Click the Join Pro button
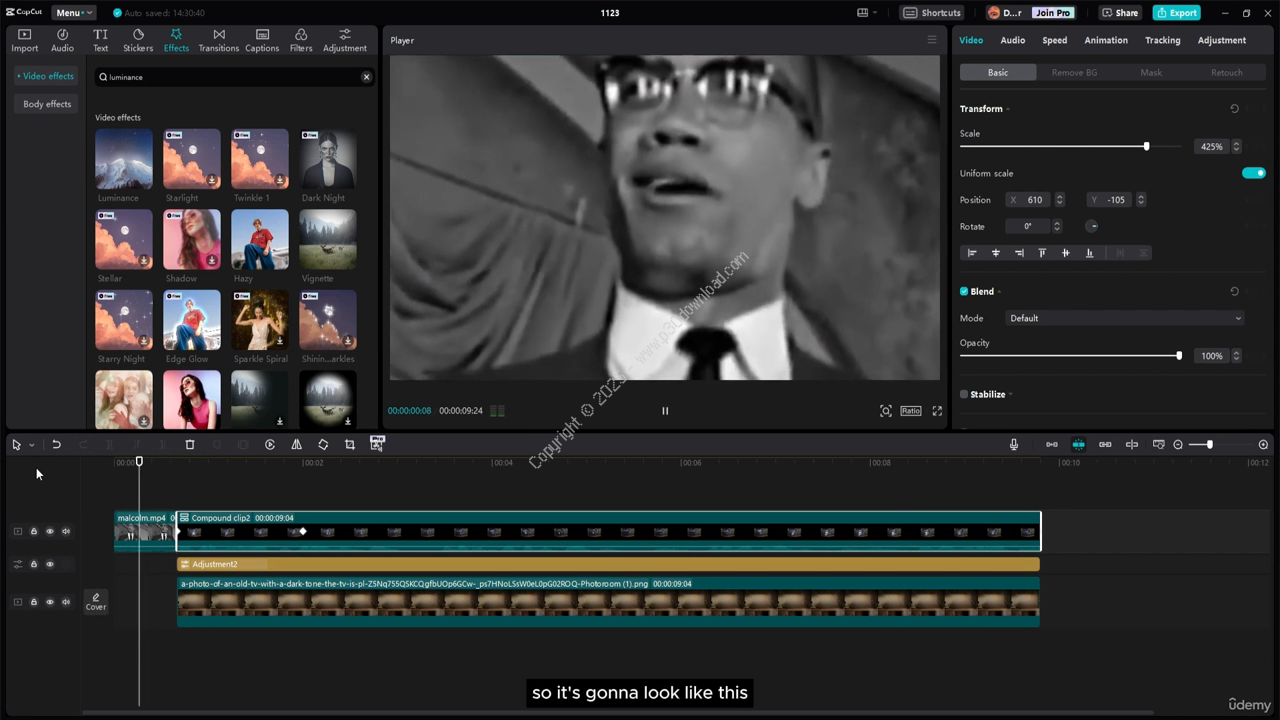Viewport: 1280px width, 720px height. pos(1053,13)
